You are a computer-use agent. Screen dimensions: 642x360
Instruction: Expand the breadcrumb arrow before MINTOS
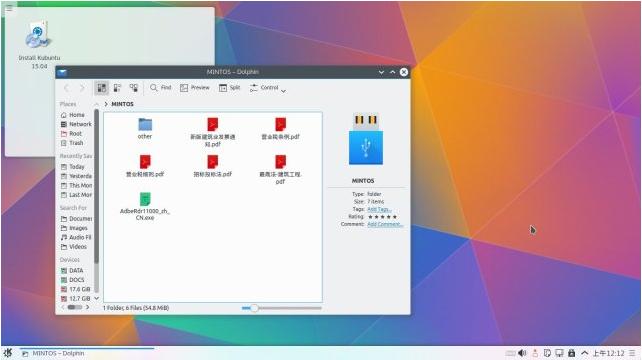tap(106, 104)
